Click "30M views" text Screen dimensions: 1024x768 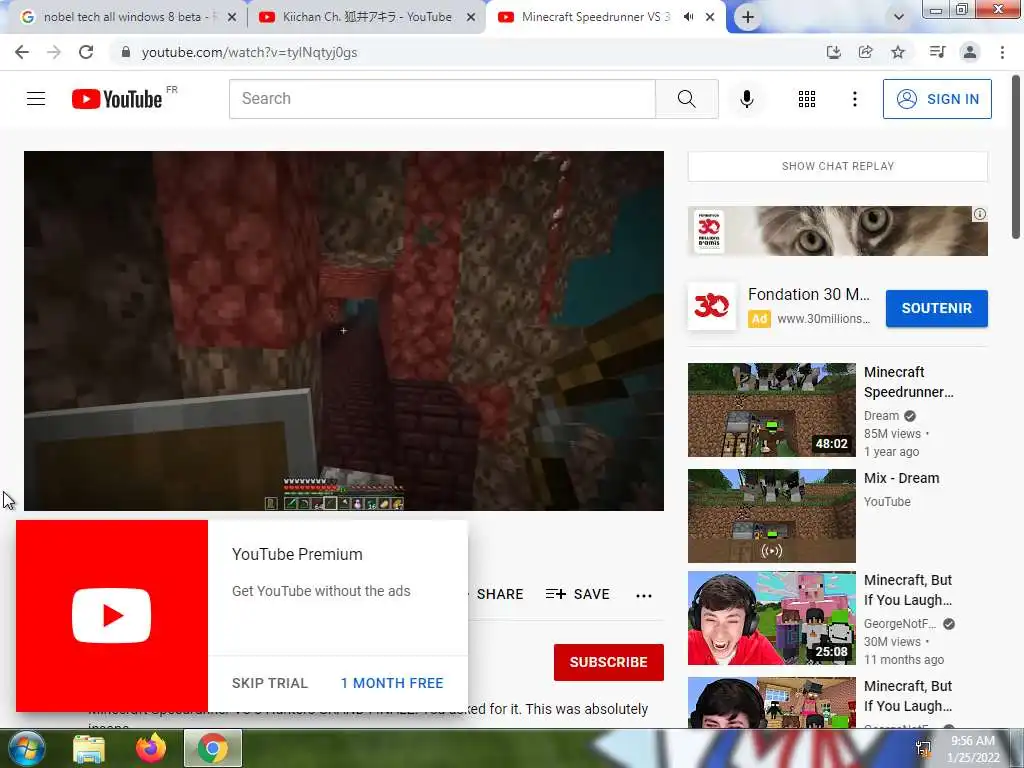coord(892,642)
